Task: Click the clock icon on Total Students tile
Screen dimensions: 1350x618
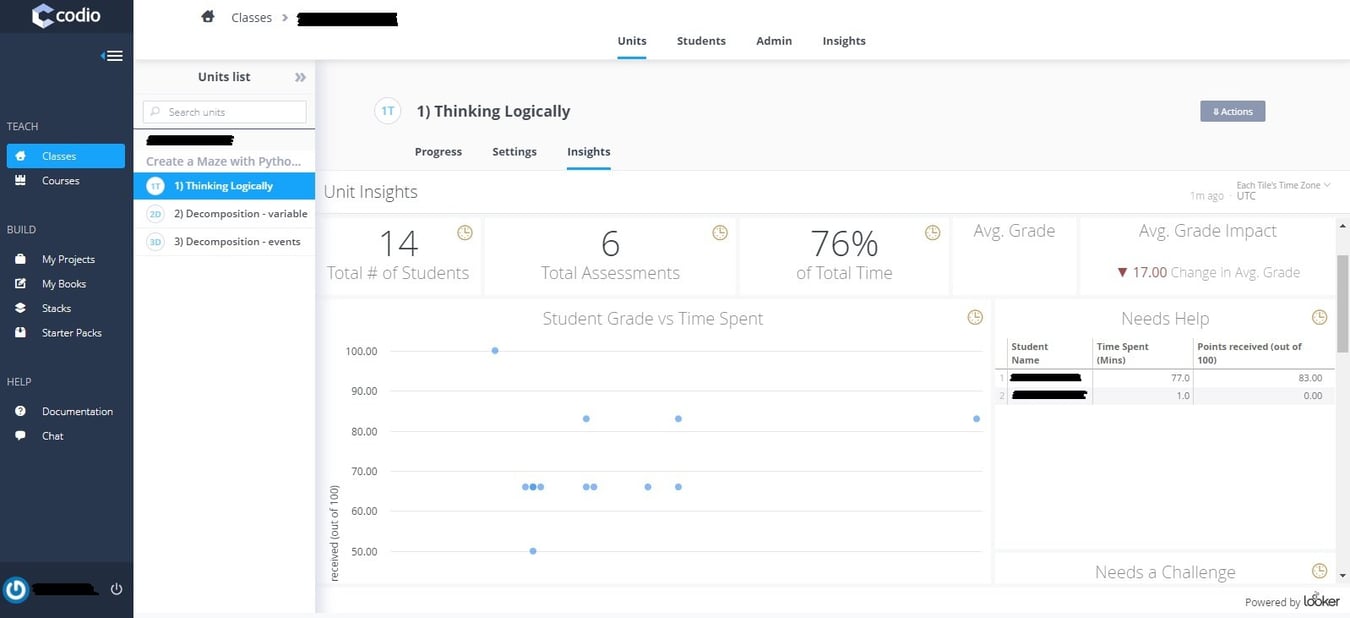Action: (464, 233)
